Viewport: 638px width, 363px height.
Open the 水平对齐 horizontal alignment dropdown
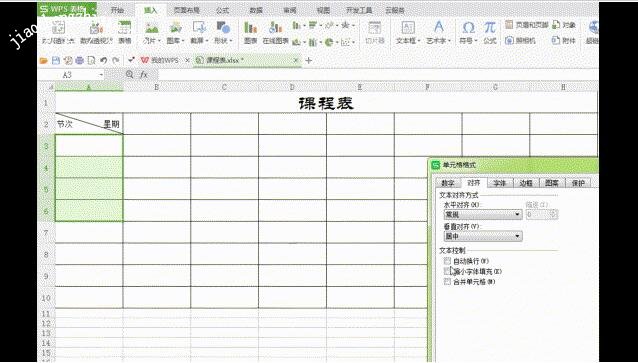point(483,214)
